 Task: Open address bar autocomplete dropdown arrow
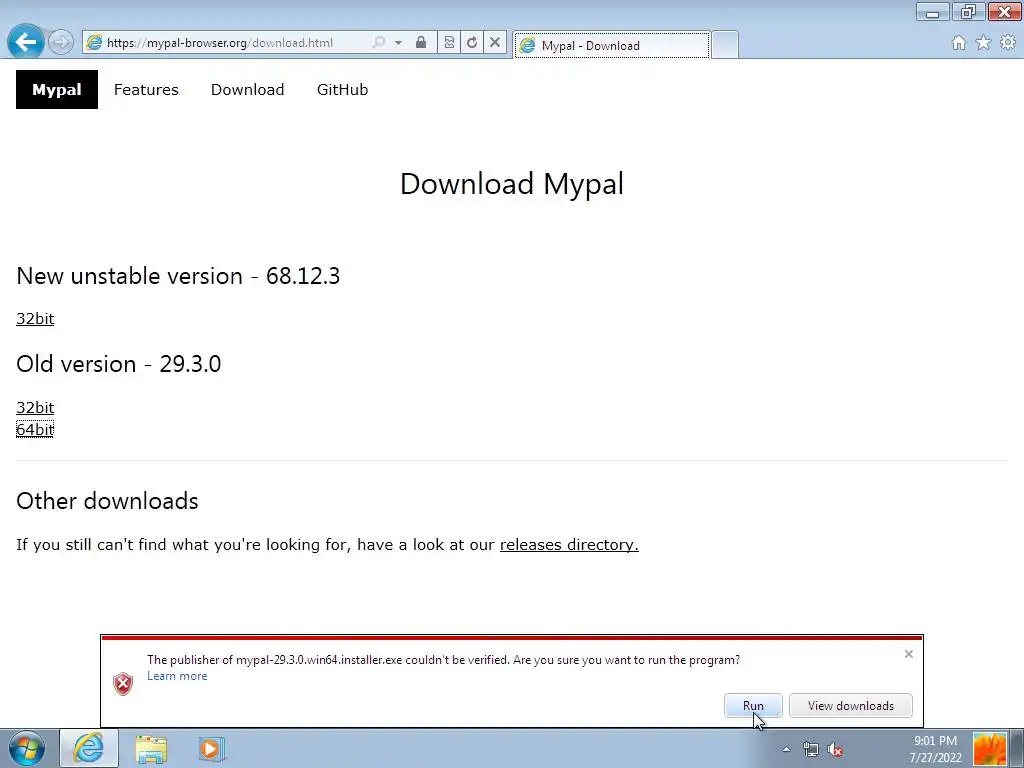398,42
